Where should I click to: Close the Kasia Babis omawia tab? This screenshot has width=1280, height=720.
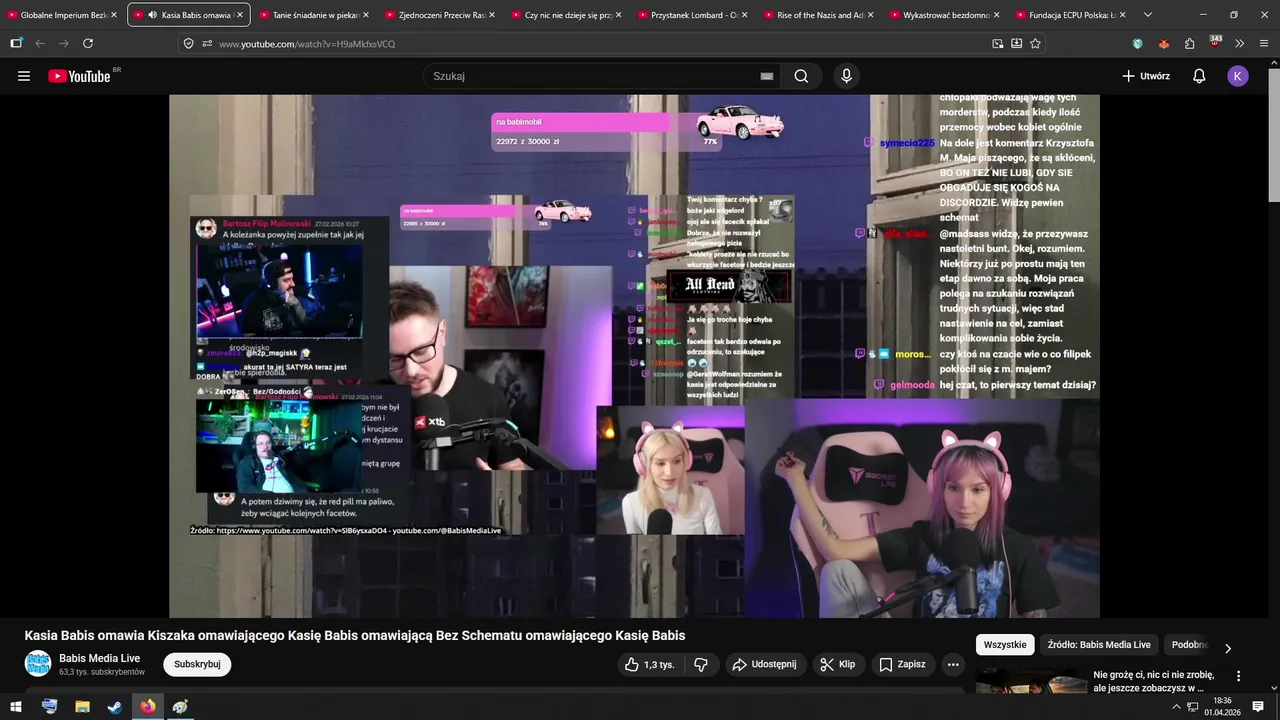(x=239, y=15)
